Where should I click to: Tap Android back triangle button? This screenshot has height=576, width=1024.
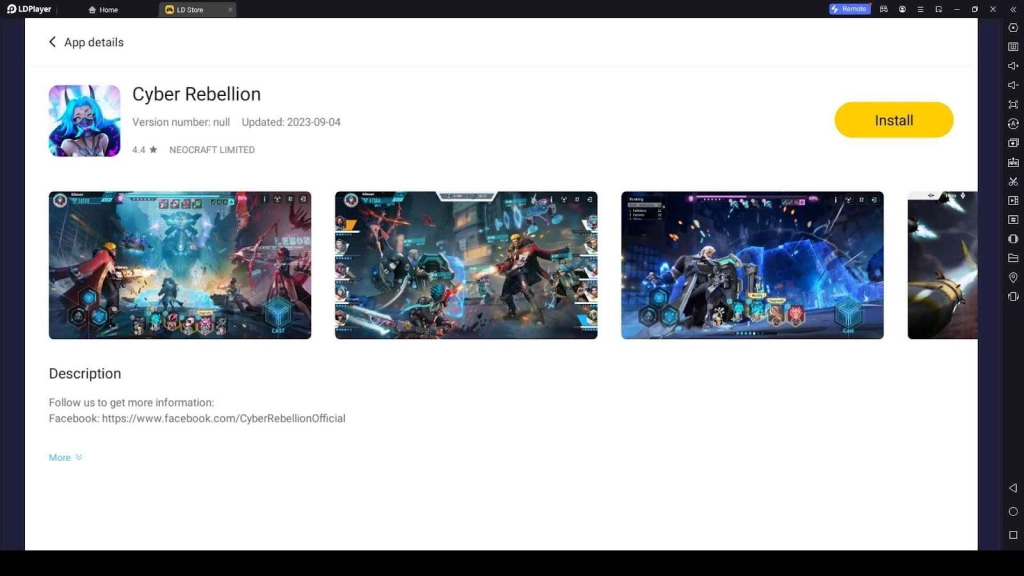tap(1013, 488)
